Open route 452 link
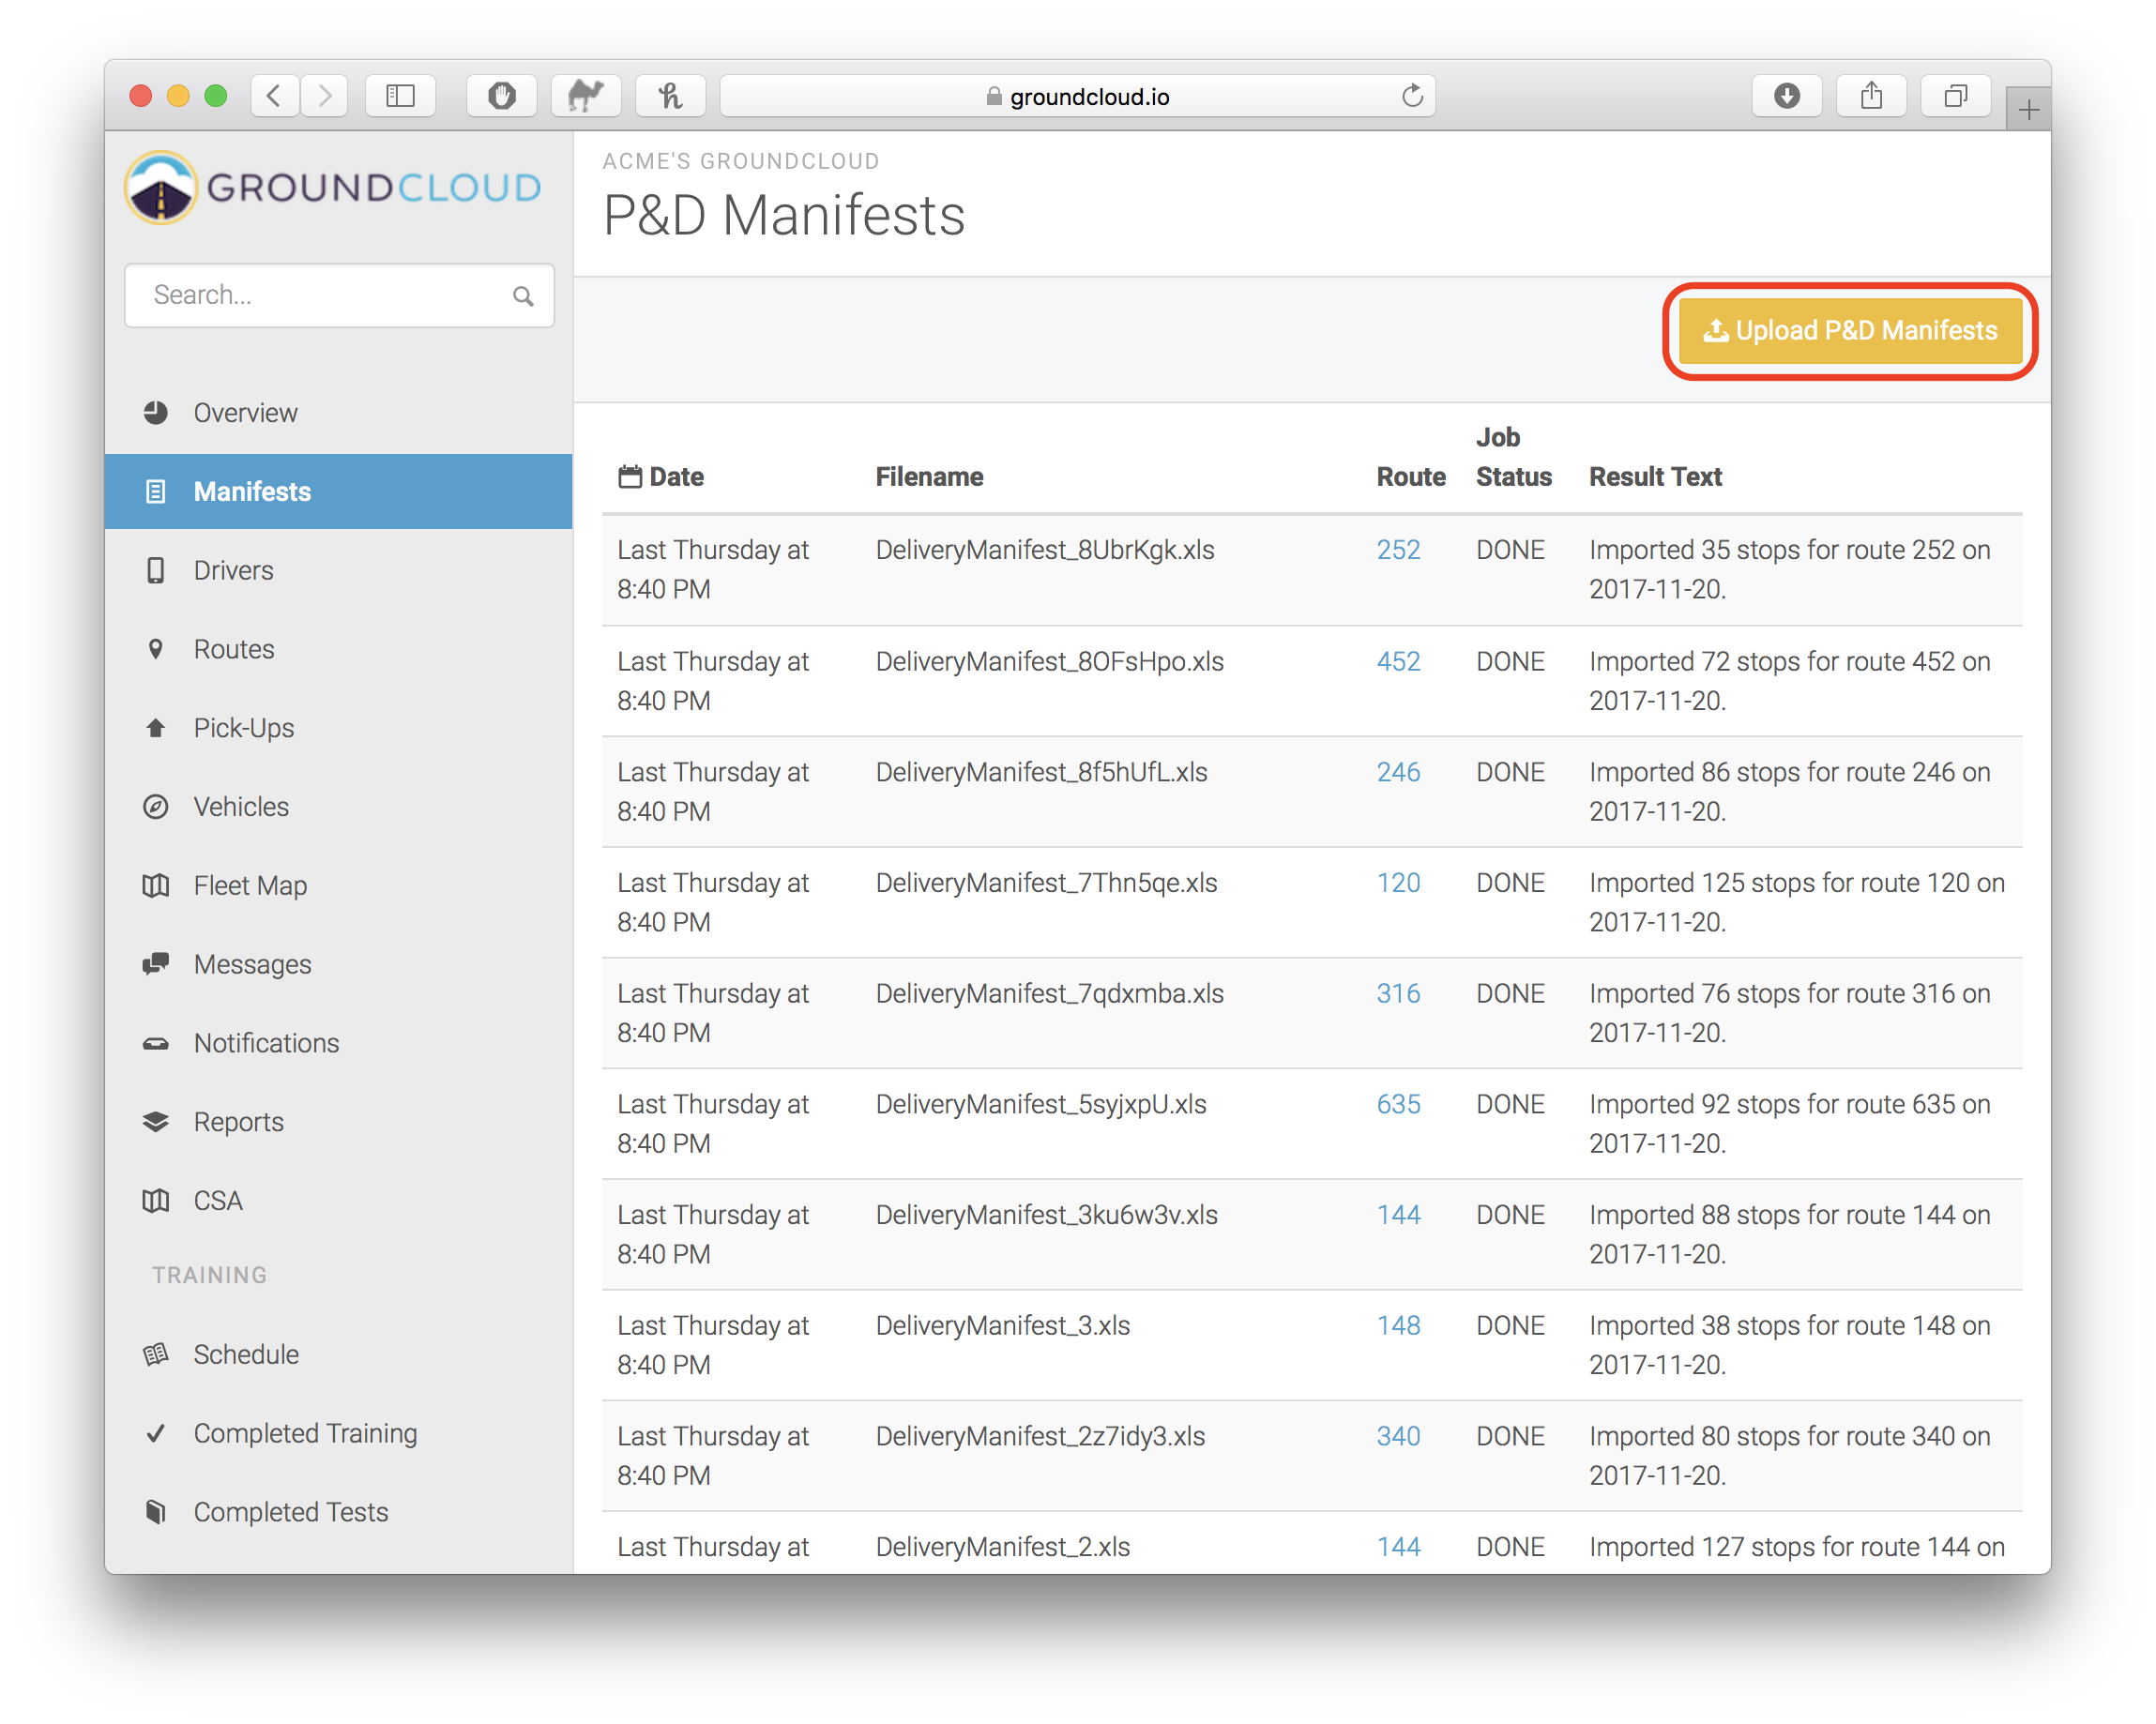The width and height of the screenshot is (2156, 1724). [1398, 662]
